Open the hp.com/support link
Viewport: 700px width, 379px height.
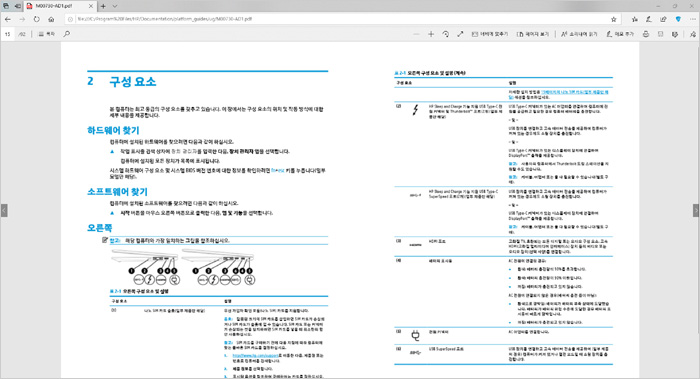[x=255, y=355]
